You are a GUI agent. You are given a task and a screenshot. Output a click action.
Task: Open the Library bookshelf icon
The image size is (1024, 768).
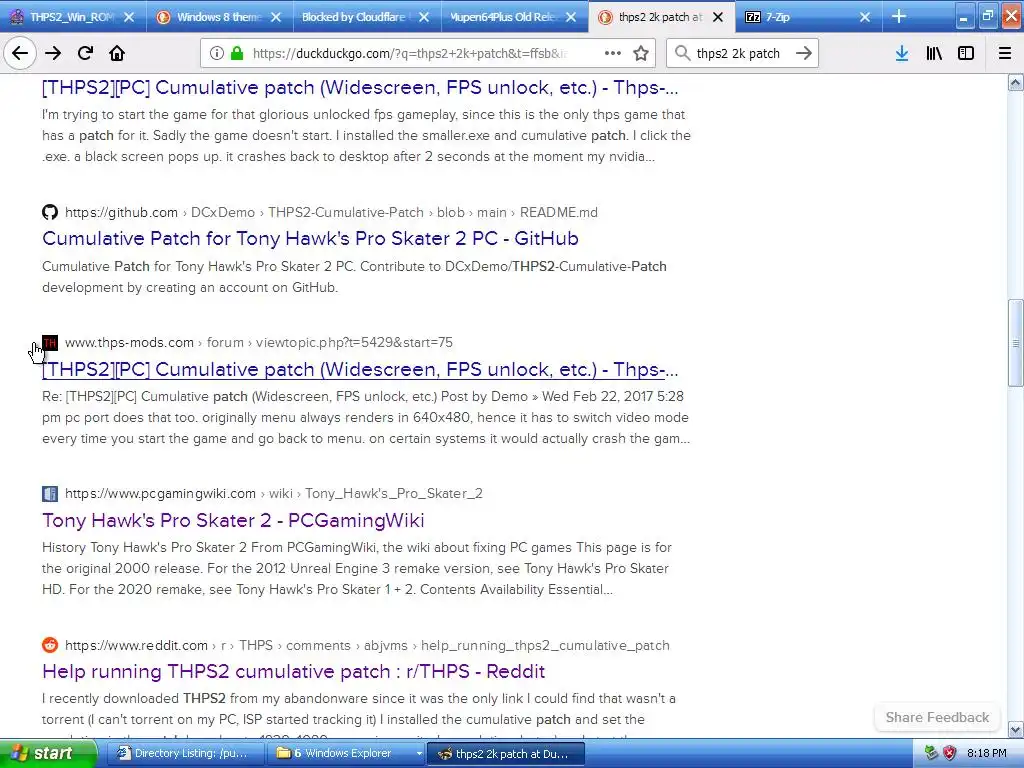(934, 53)
